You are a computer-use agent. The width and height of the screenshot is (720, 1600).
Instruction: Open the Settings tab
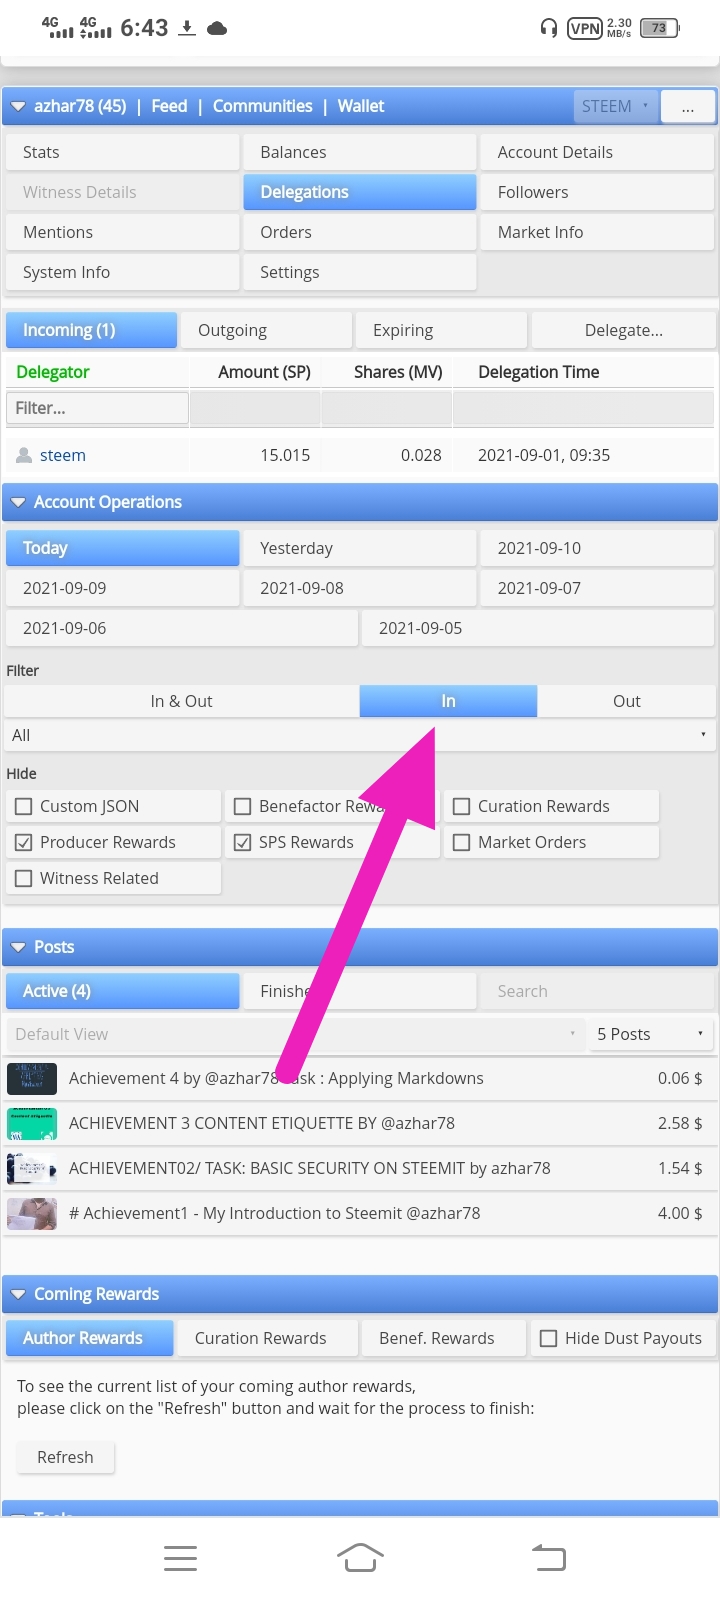tap(360, 272)
